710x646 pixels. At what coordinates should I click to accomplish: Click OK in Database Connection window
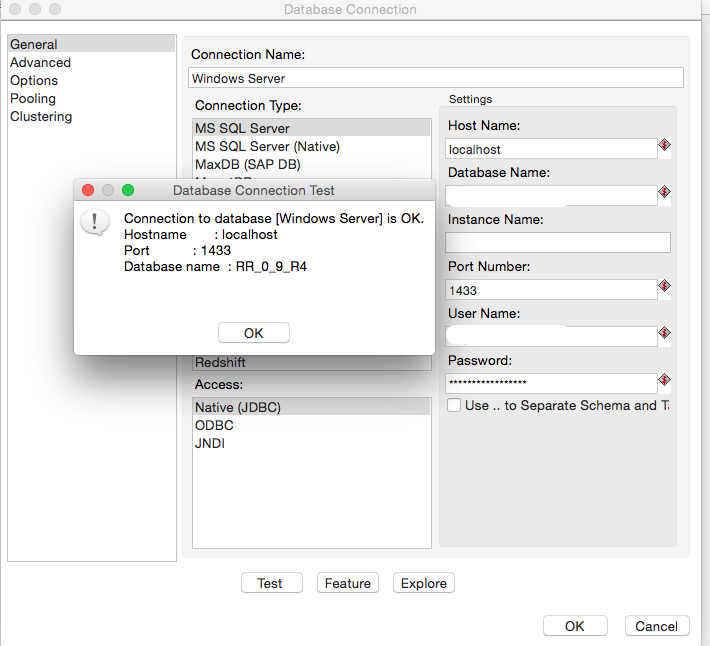tap(575, 626)
